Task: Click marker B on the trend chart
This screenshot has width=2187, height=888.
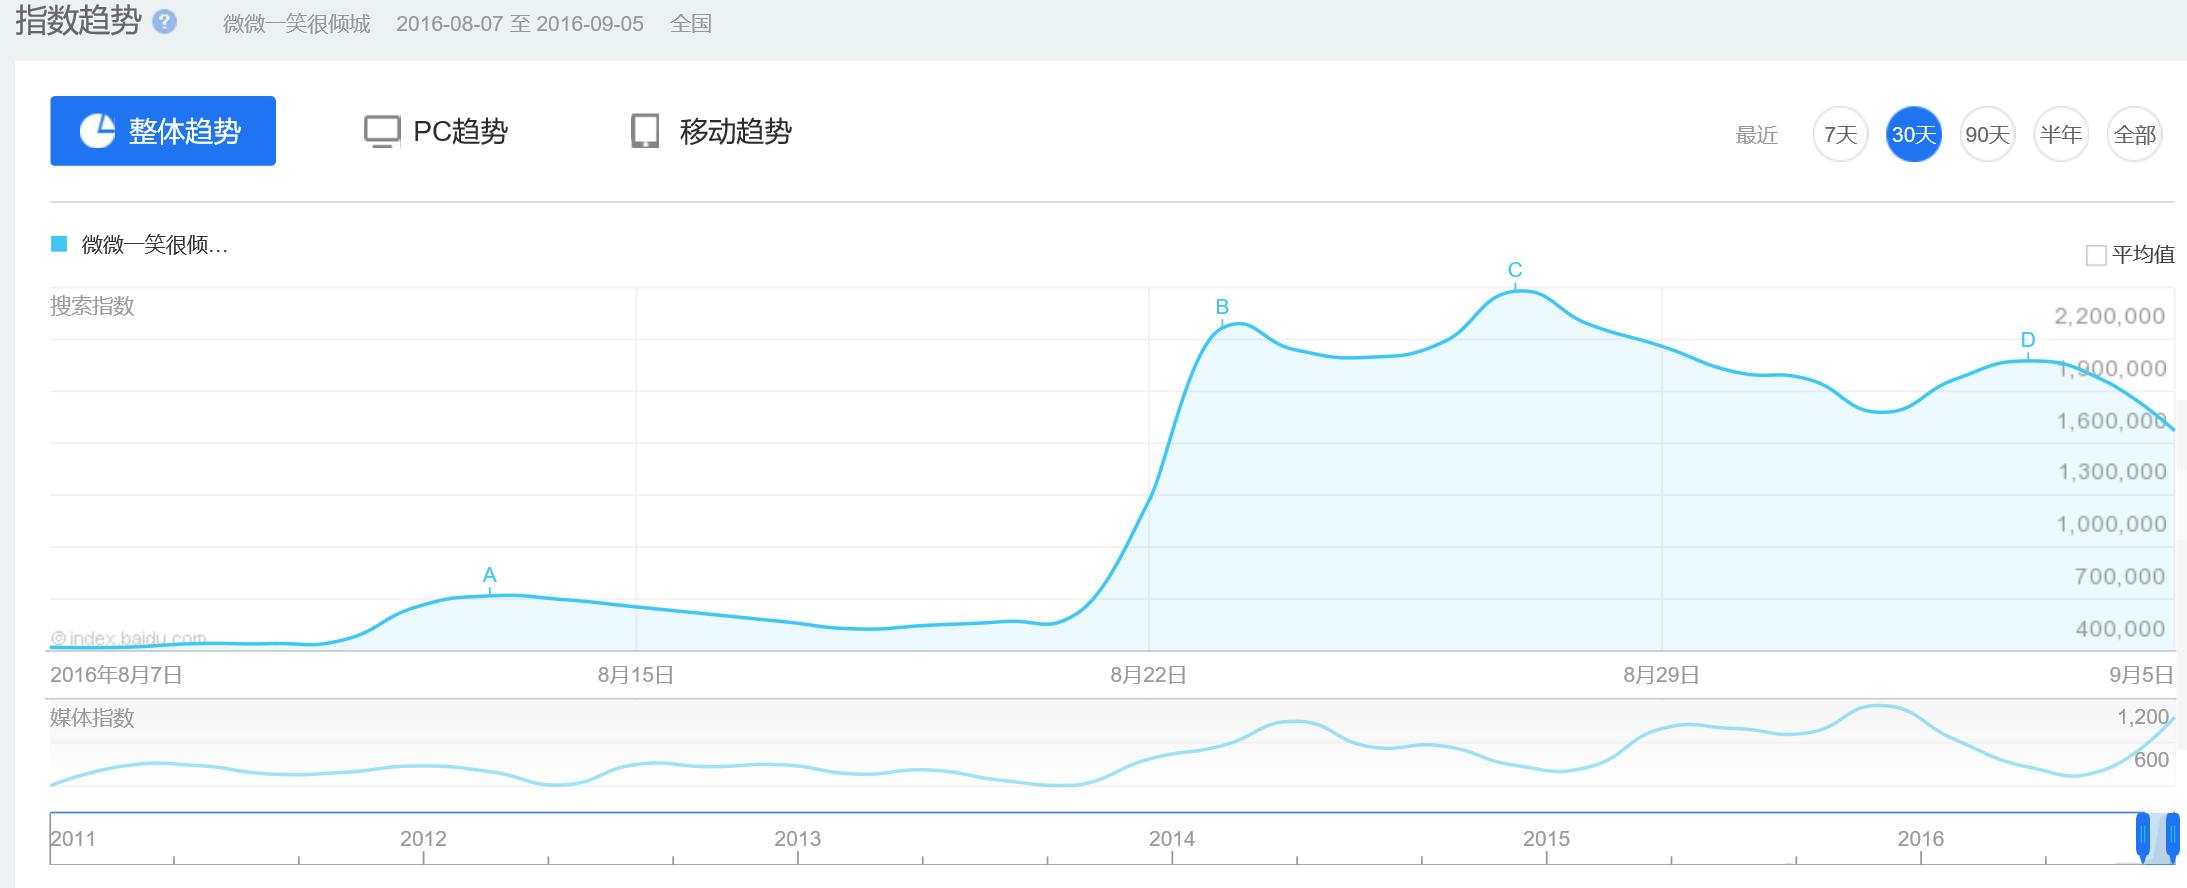Action: pyautogui.click(x=1222, y=308)
